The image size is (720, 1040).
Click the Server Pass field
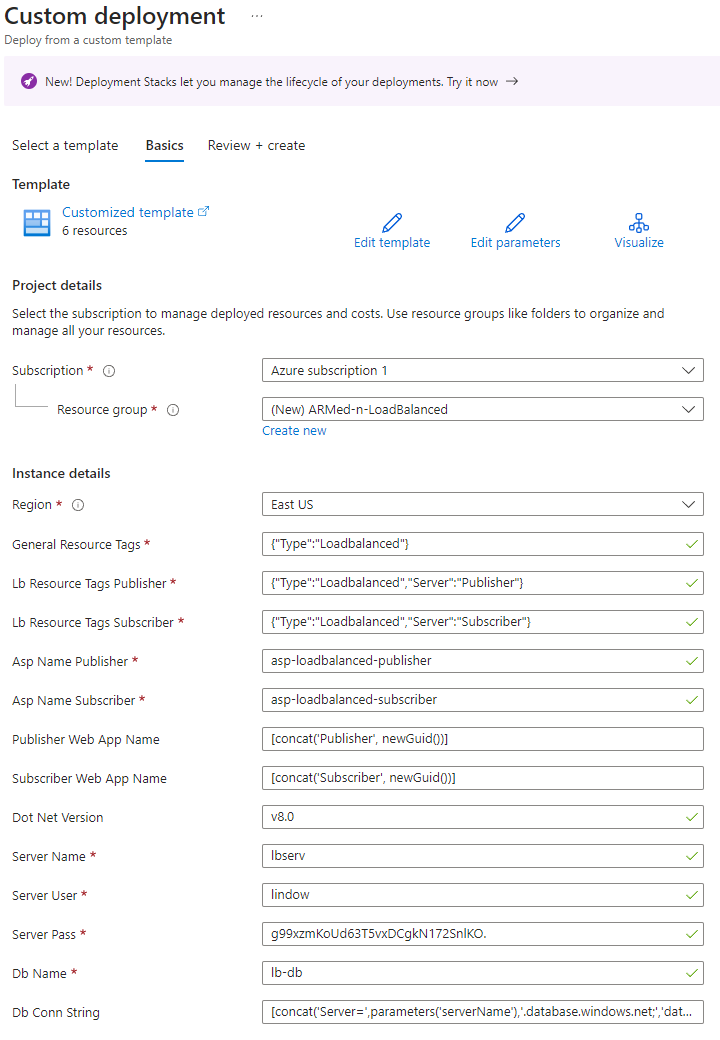(x=483, y=934)
